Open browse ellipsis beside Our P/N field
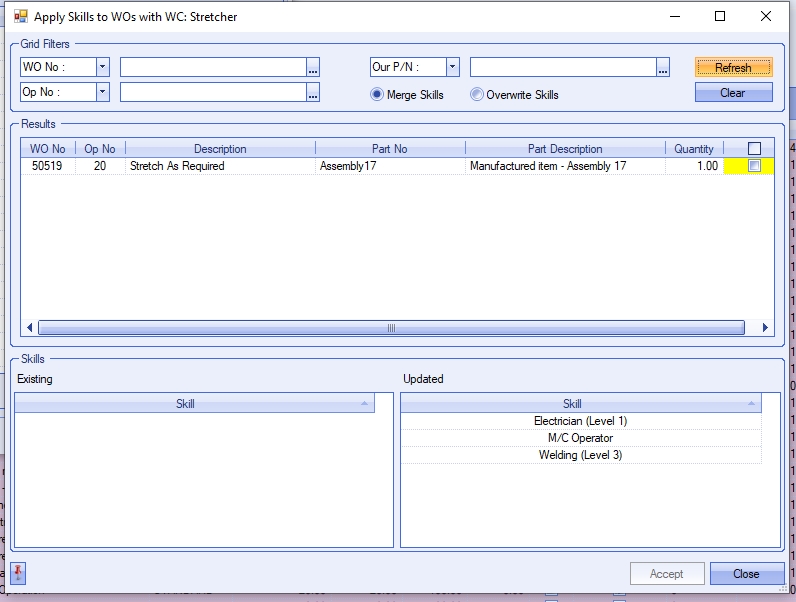The height and width of the screenshot is (602, 796). click(x=663, y=68)
